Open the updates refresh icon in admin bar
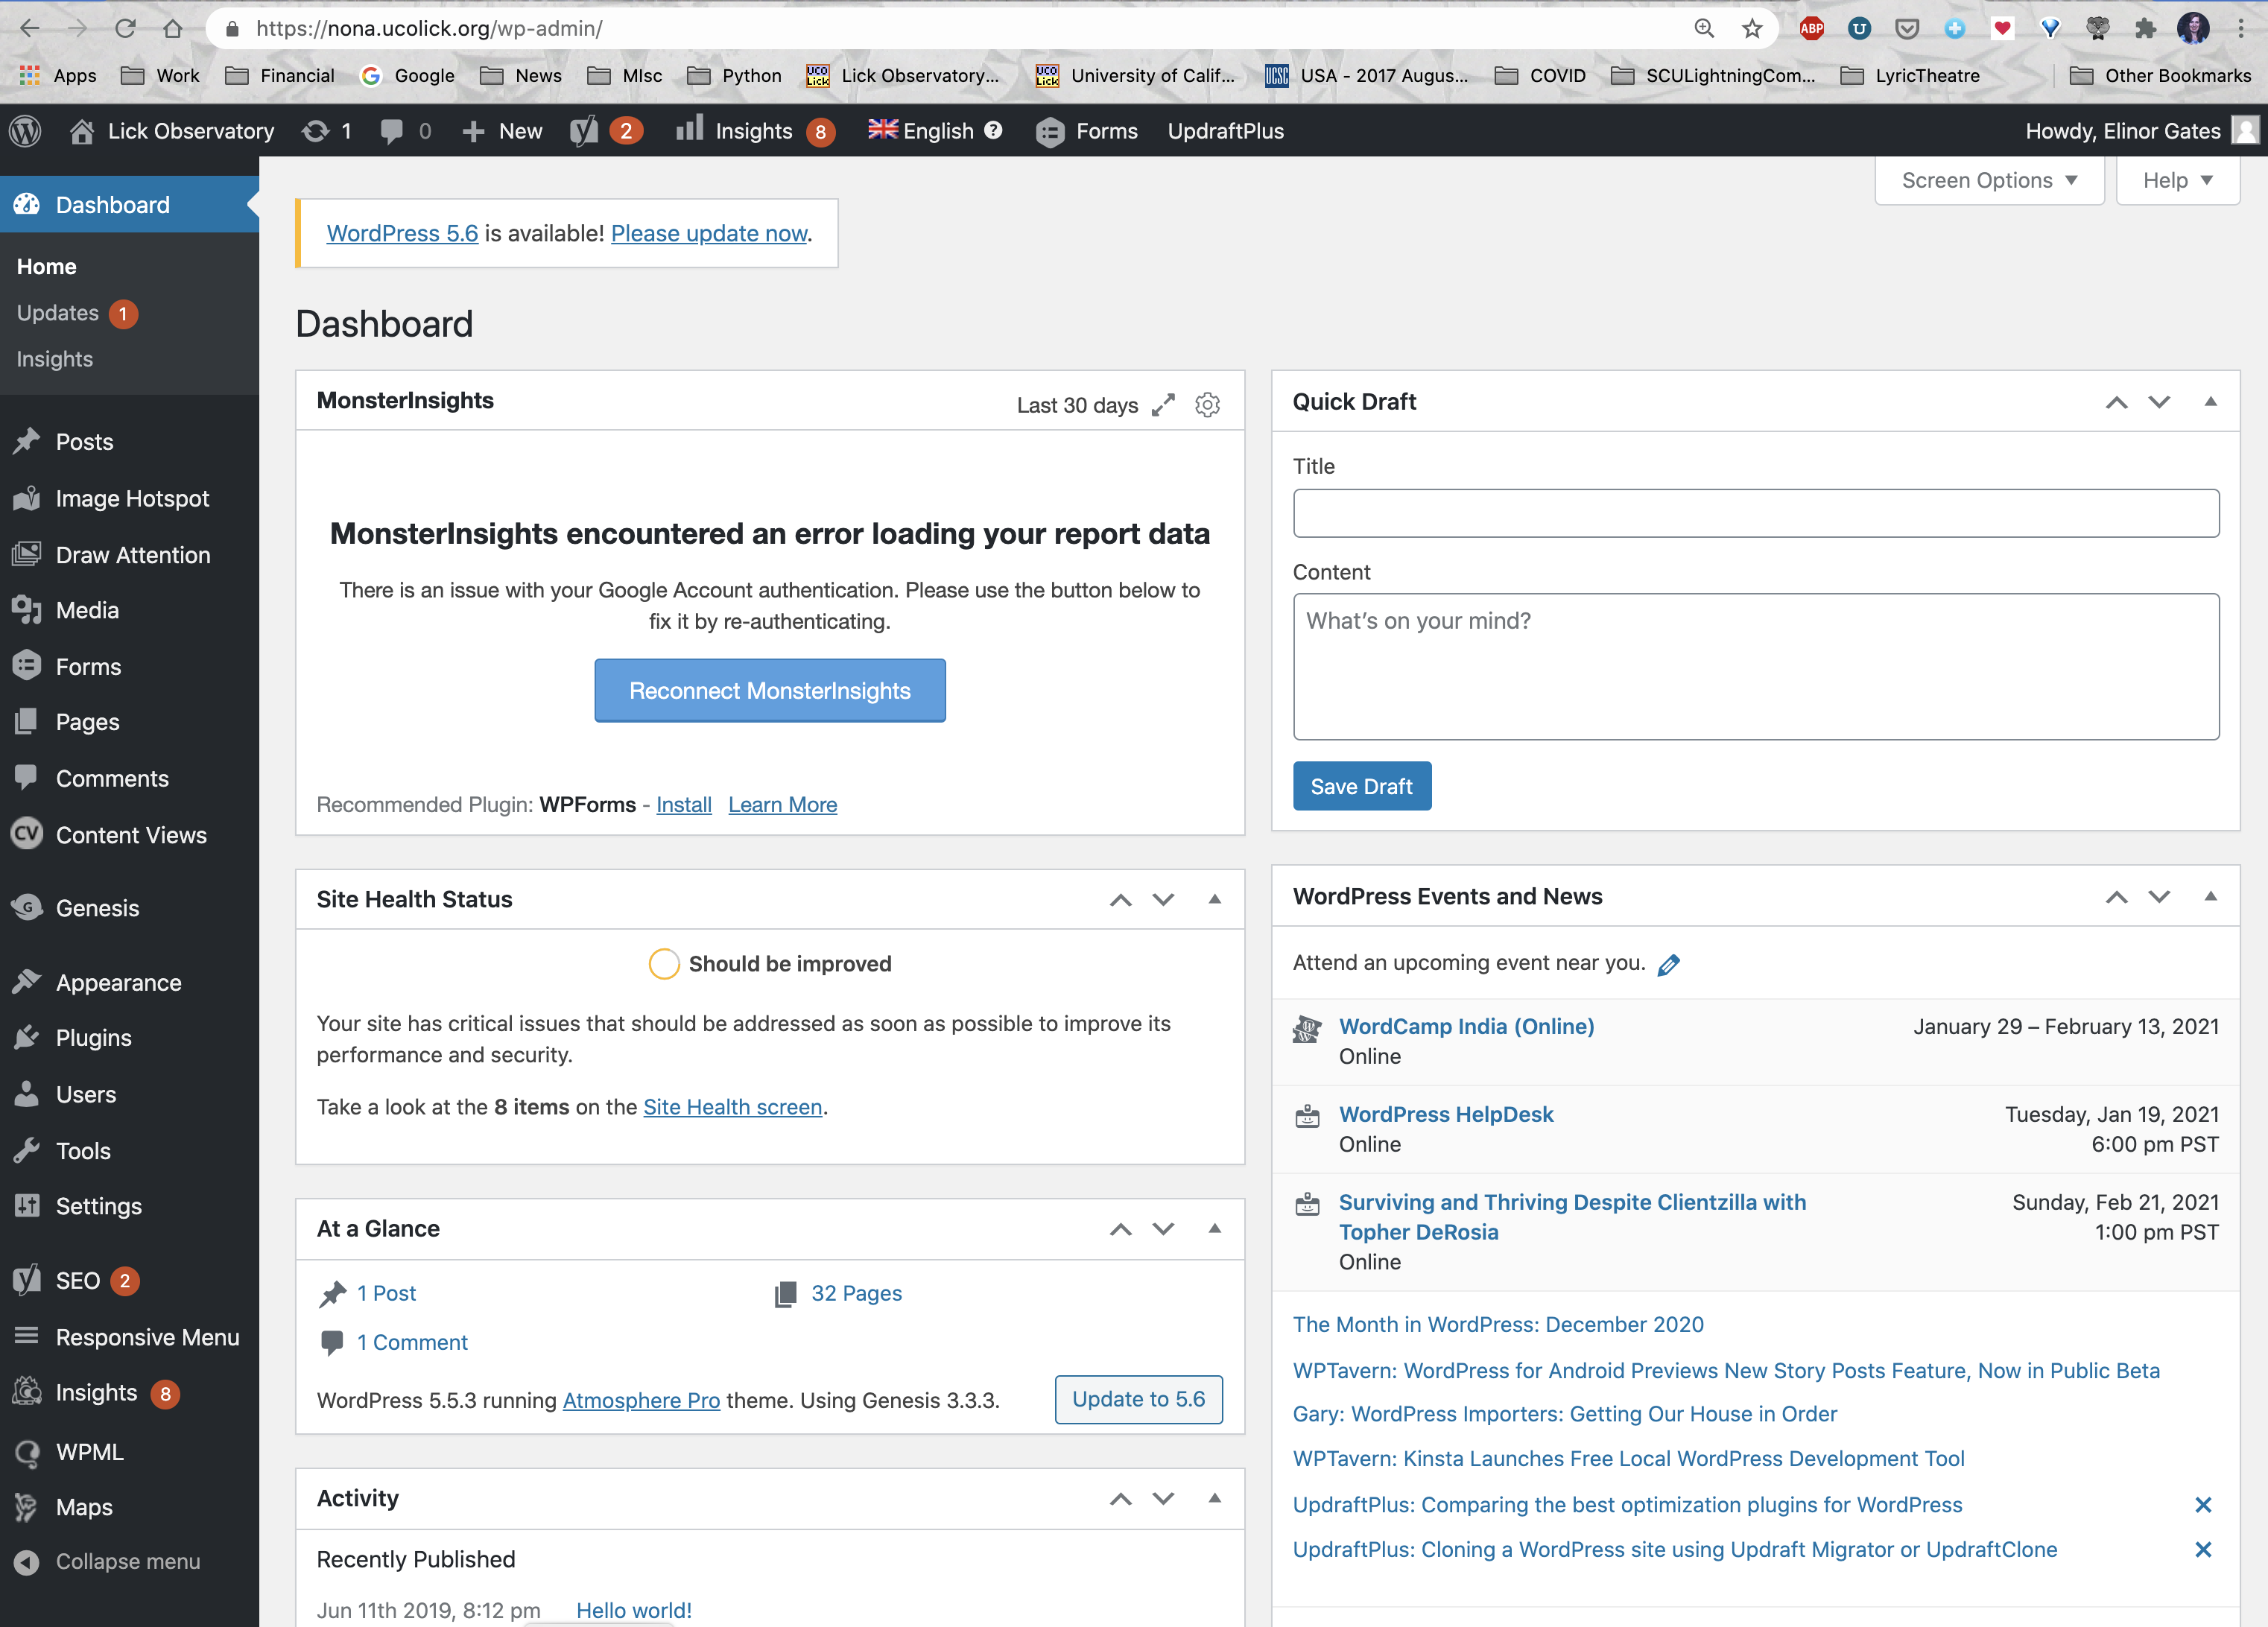 coord(316,131)
